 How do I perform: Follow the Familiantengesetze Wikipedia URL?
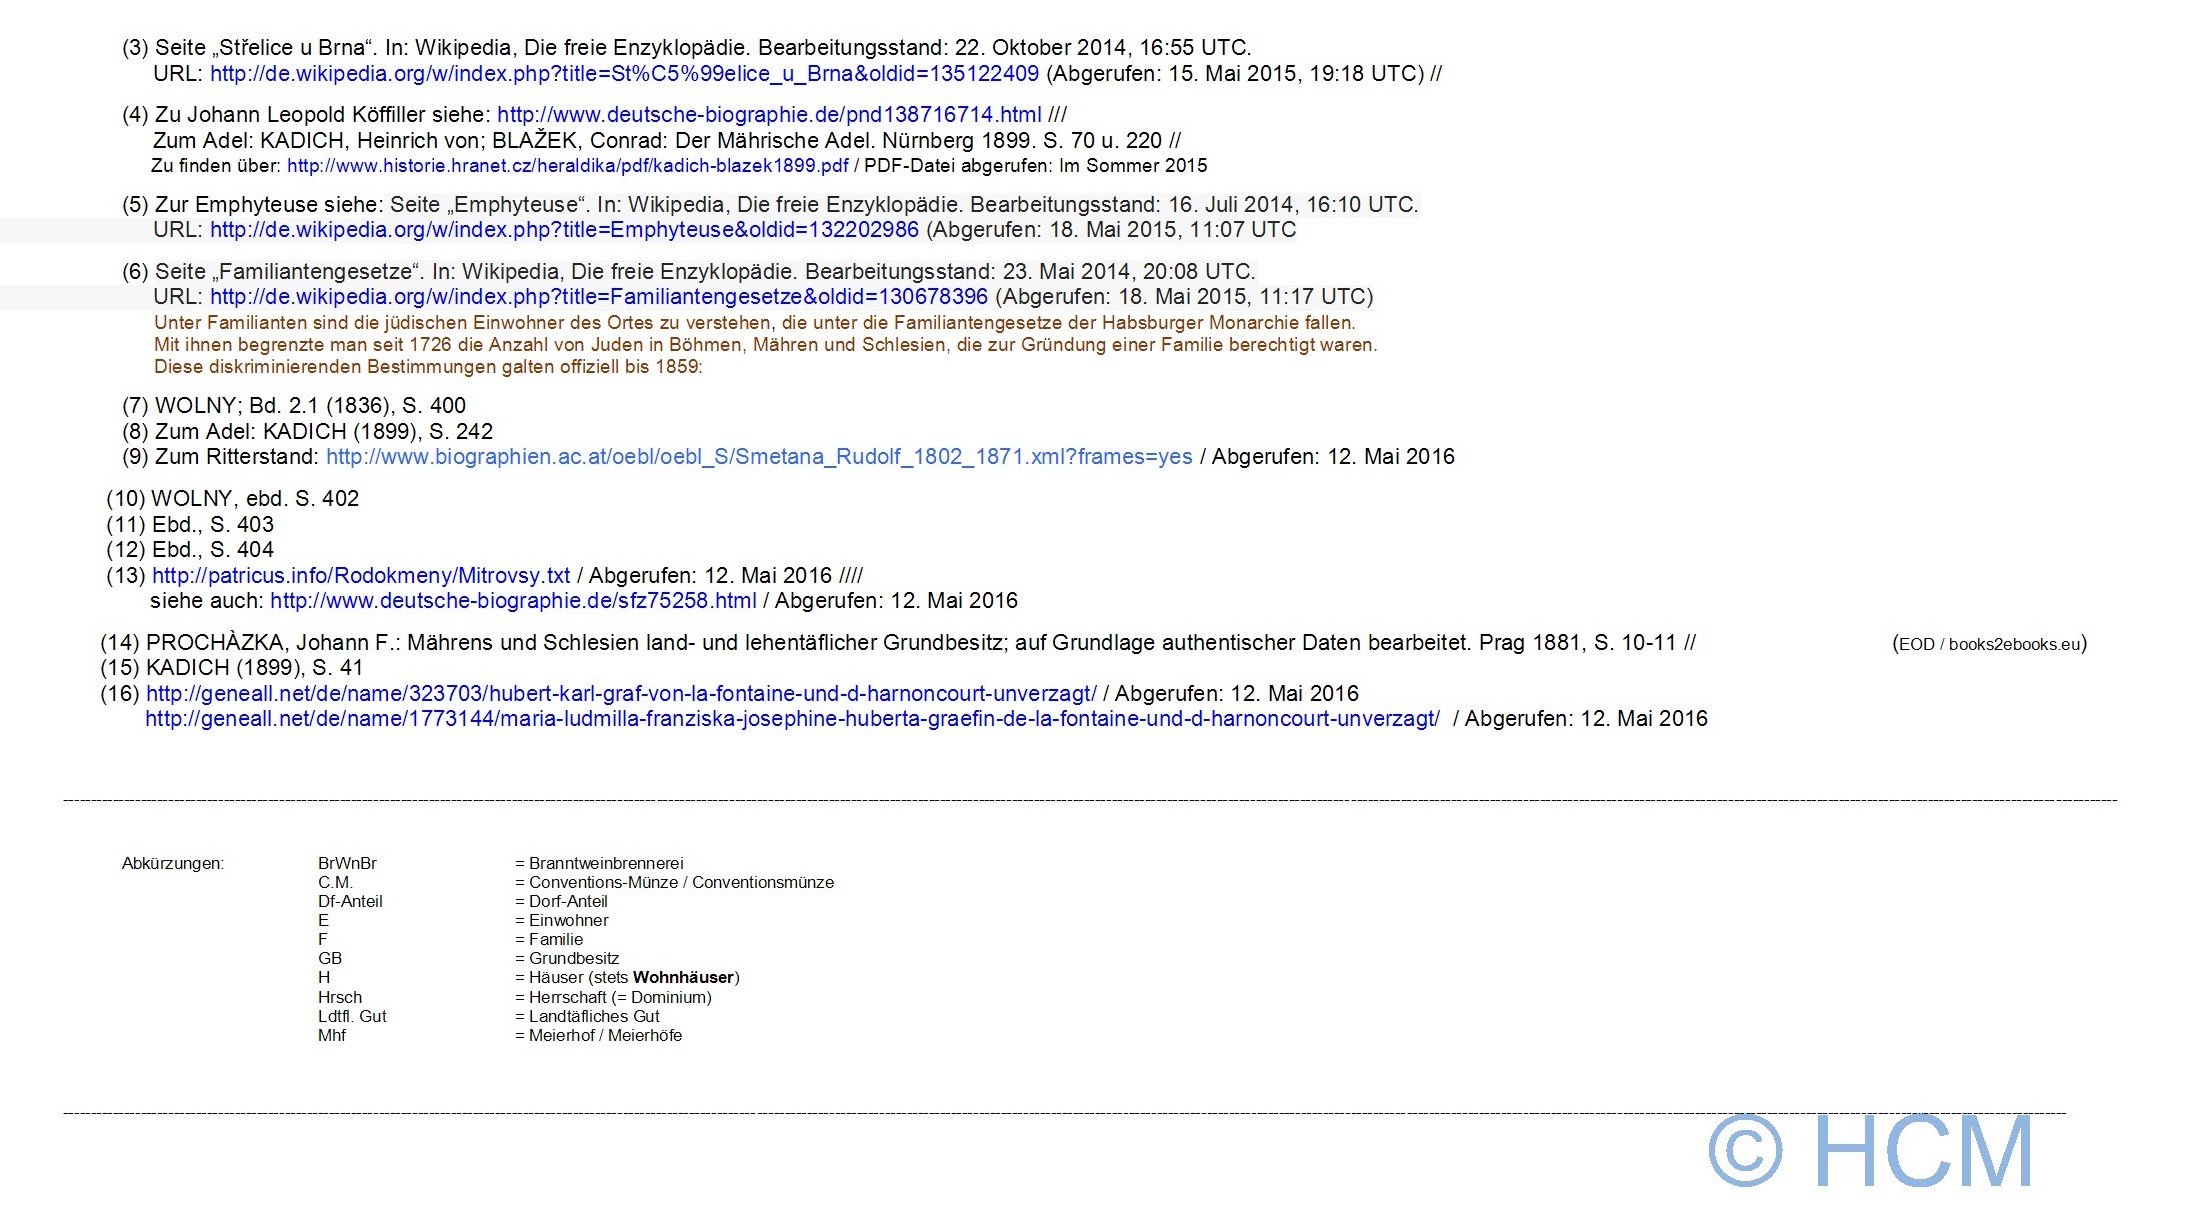pos(598,297)
